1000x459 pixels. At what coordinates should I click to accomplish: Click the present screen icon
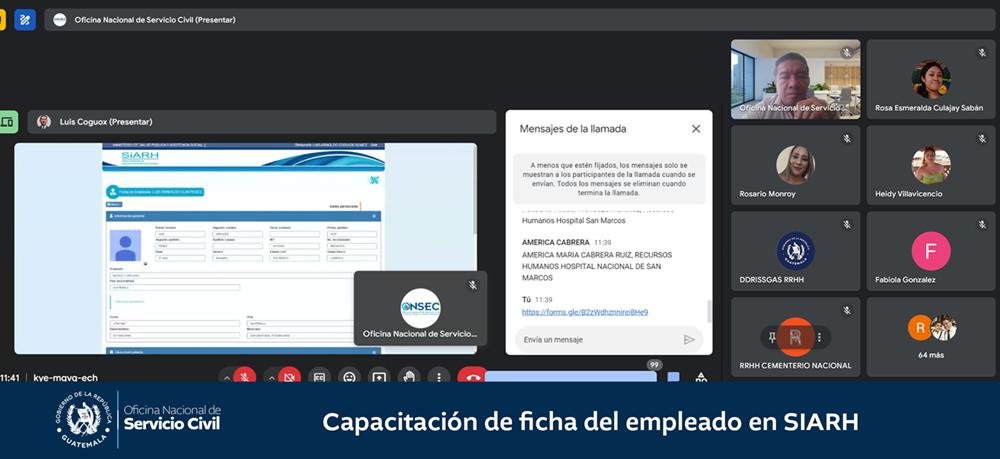click(x=379, y=377)
